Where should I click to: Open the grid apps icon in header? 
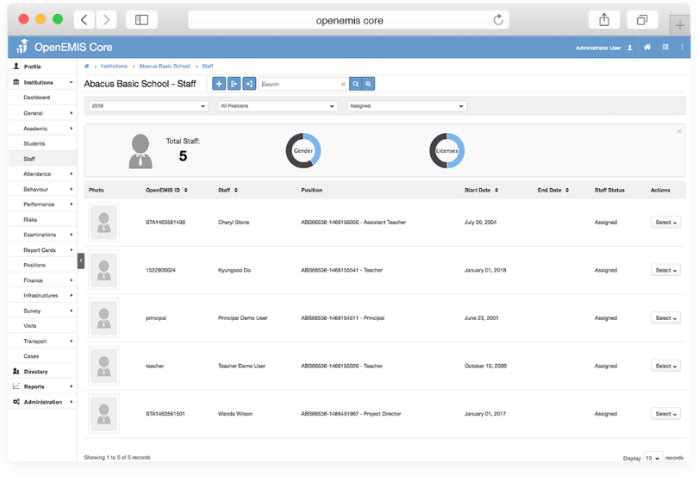pos(665,47)
